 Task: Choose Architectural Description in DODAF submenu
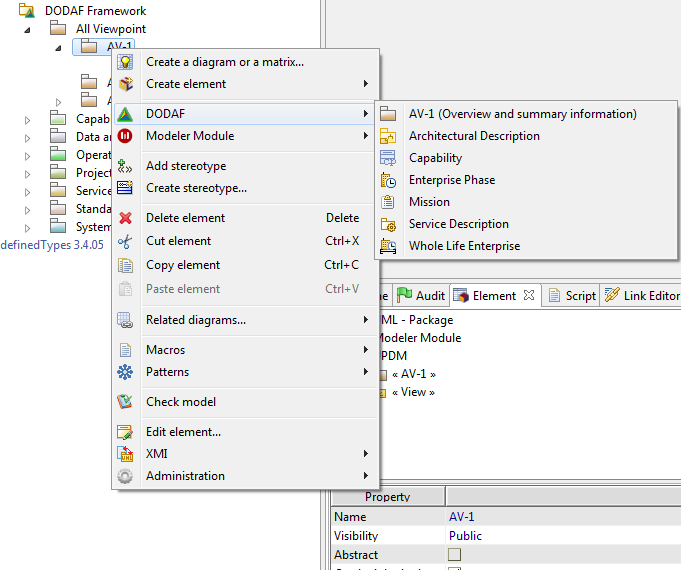point(526,136)
